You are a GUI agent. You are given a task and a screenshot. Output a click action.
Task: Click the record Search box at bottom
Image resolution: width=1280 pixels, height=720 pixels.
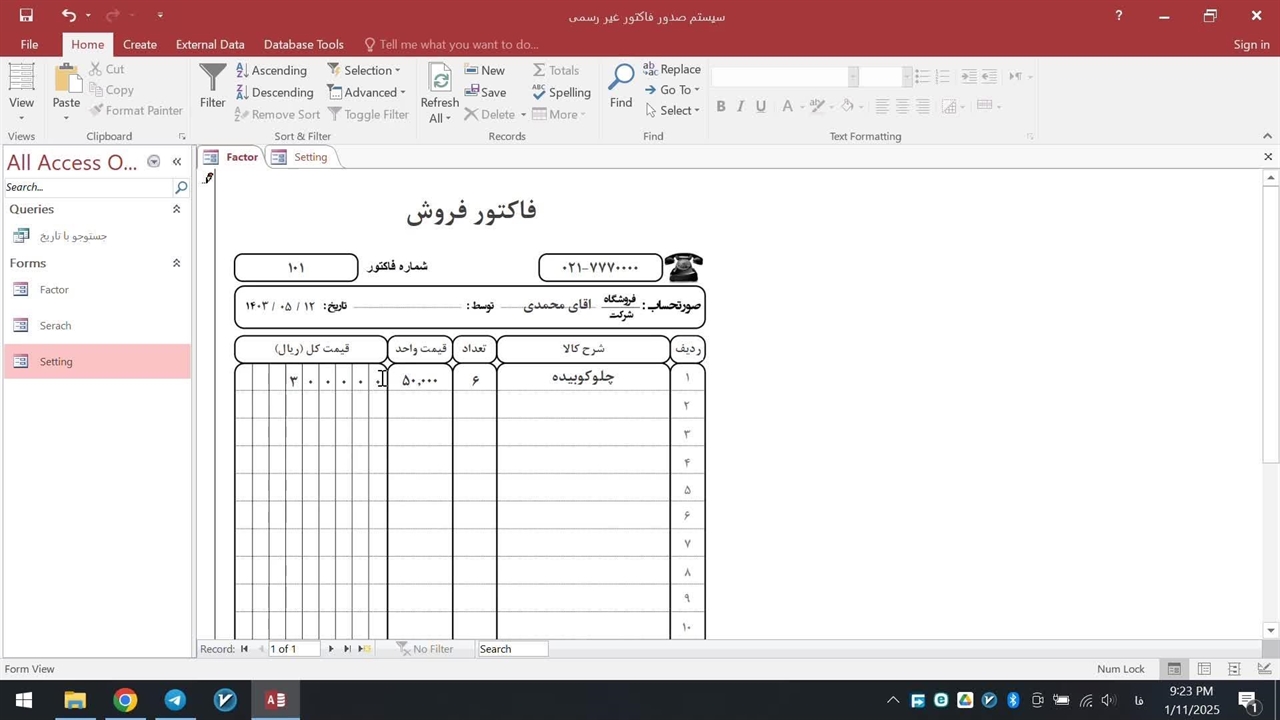[x=512, y=649]
